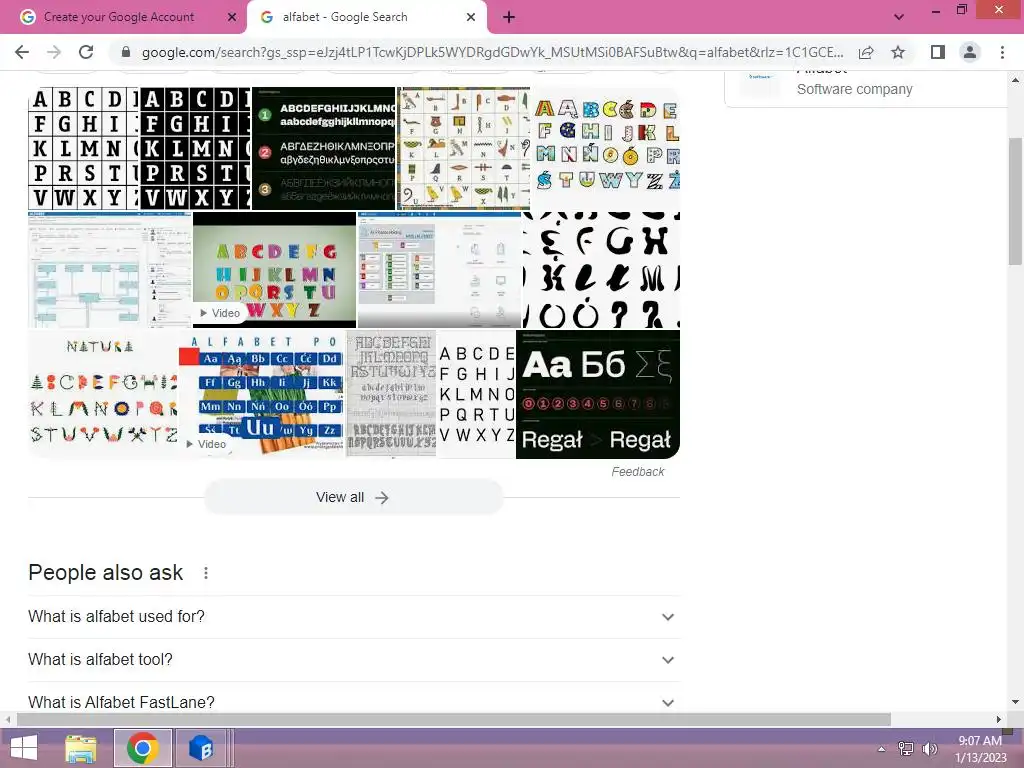
Task: Open a new browser tab
Action: [x=509, y=17]
